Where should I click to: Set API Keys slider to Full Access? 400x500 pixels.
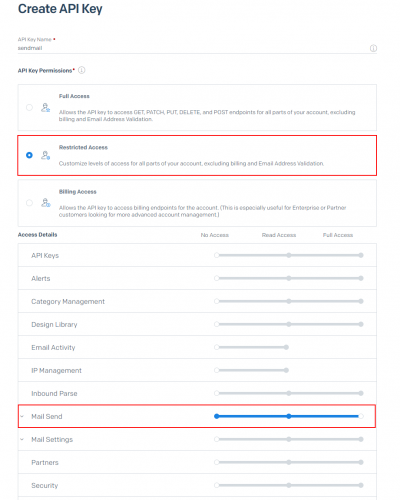(361, 255)
